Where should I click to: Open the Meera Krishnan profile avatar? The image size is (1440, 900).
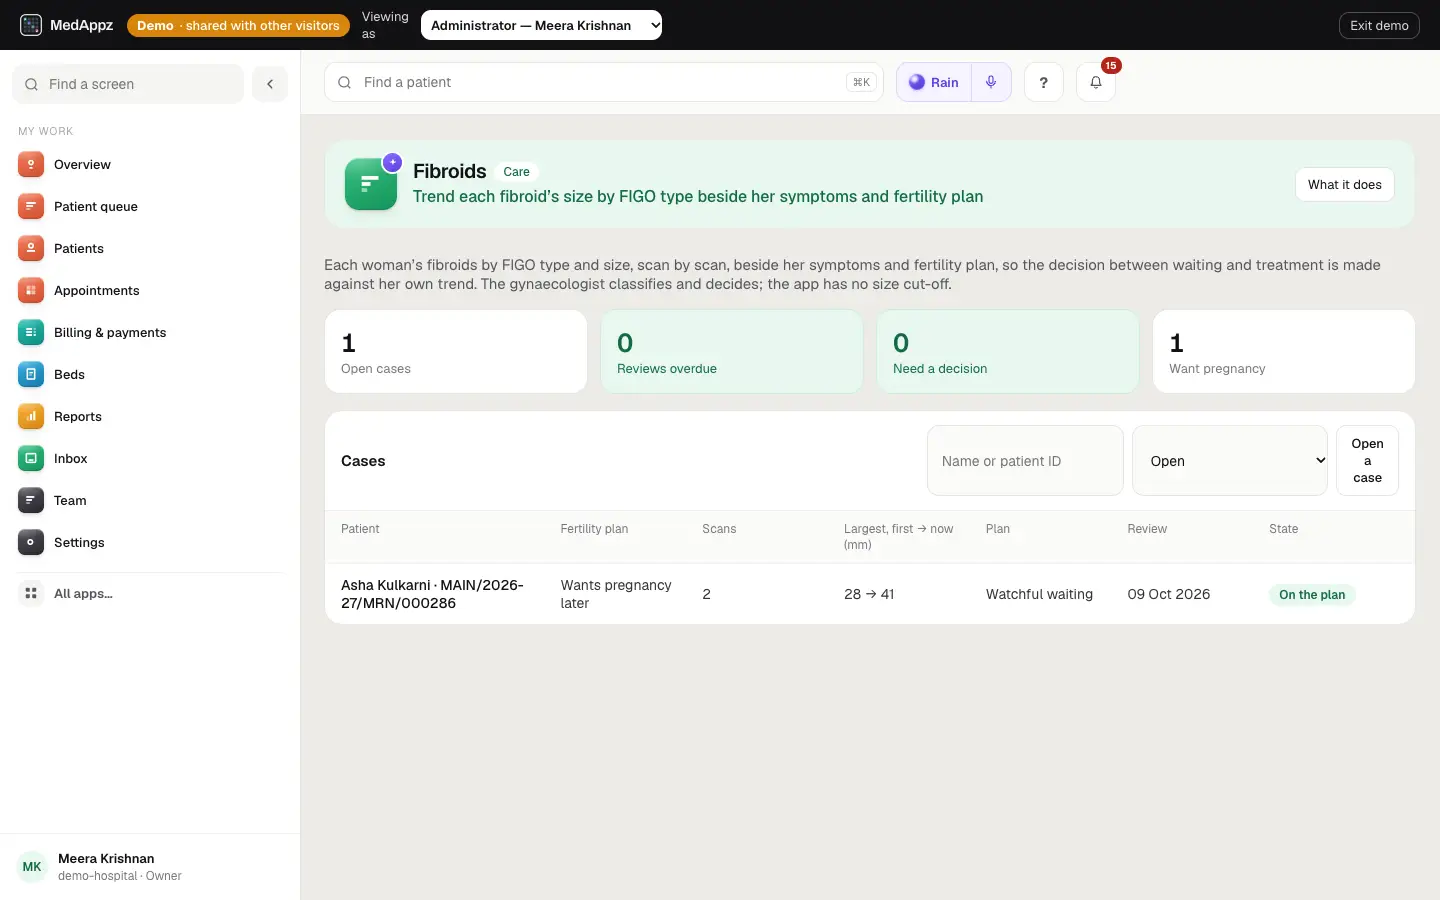pyautogui.click(x=32, y=867)
